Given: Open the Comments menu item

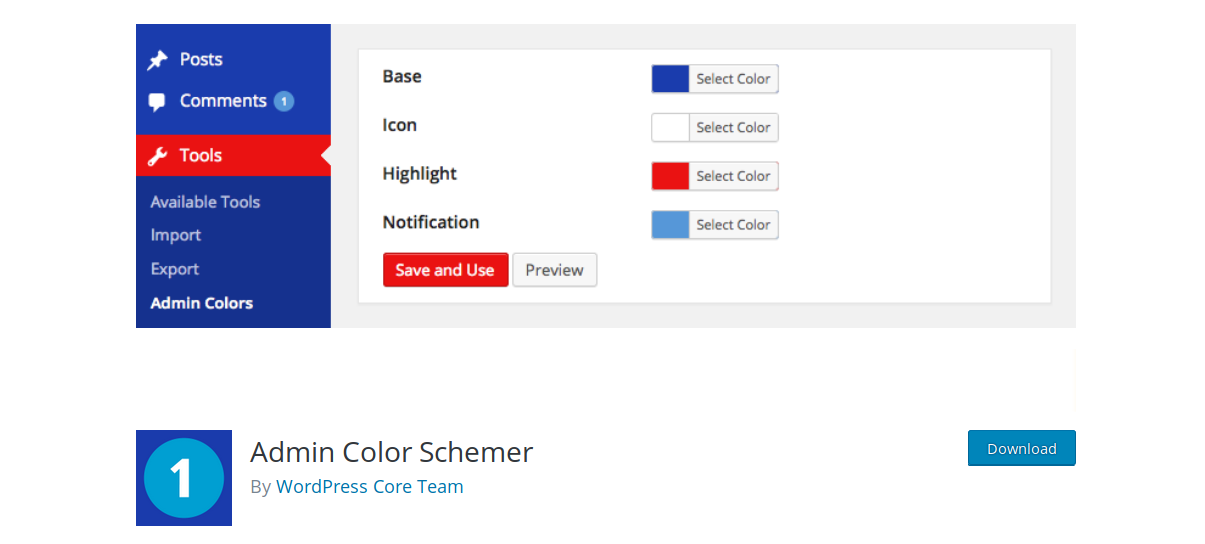Looking at the screenshot, I should pyautogui.click(x=233, y=101).
